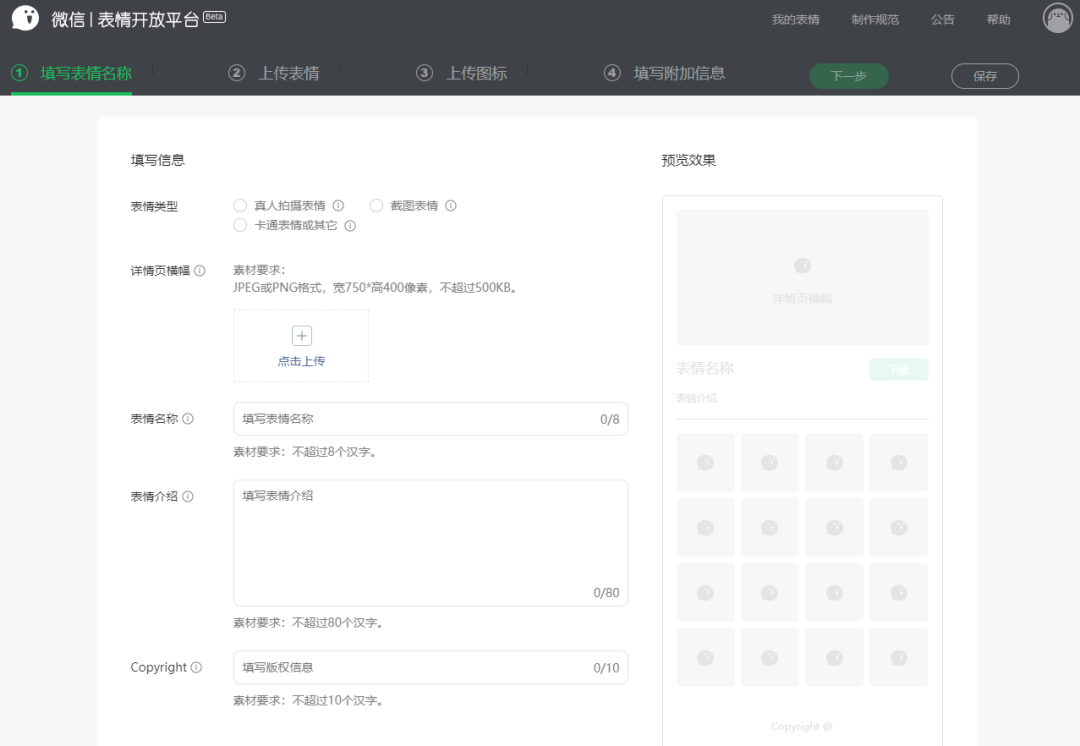1080x746 pixels.
Task: Open step 4 填写附加信息 tab
Action: [665, 73]
